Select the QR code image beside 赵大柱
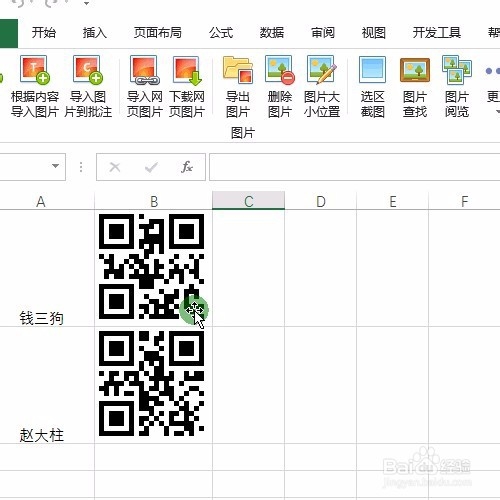This screenshot has width=500, height=500. point(152,383)
